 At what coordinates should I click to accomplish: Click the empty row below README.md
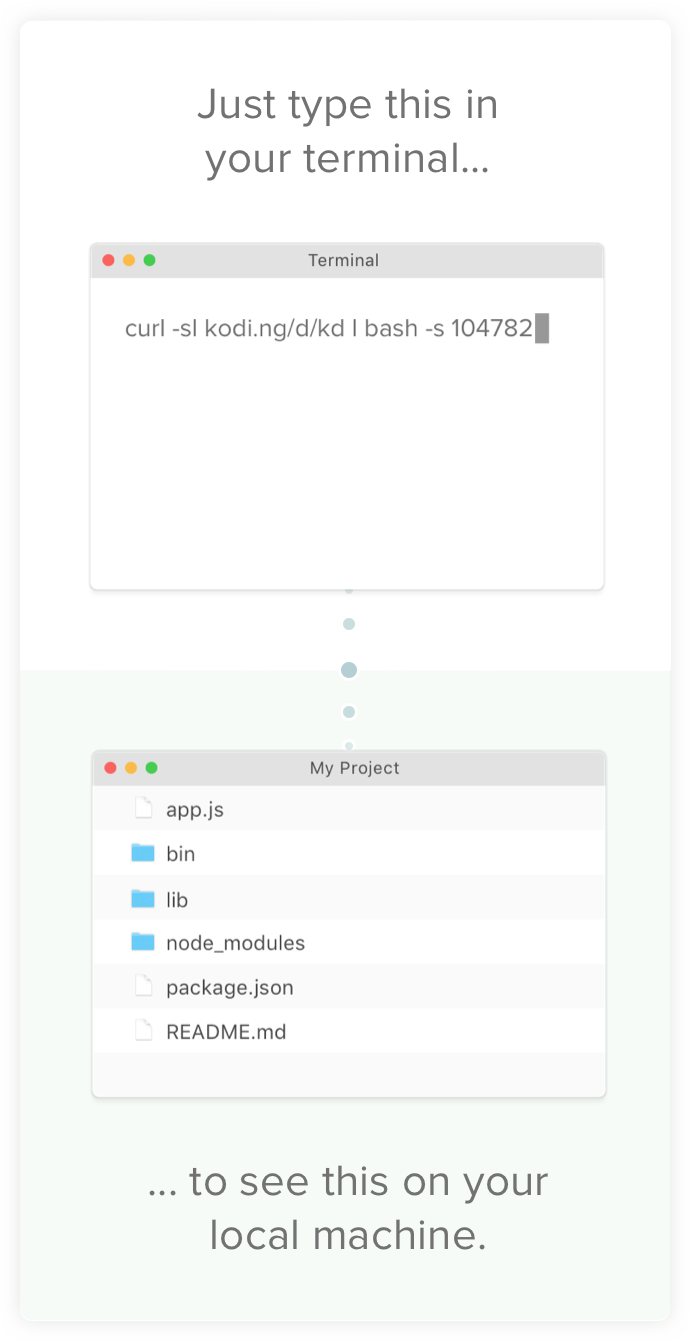[x=348, y=1074]
